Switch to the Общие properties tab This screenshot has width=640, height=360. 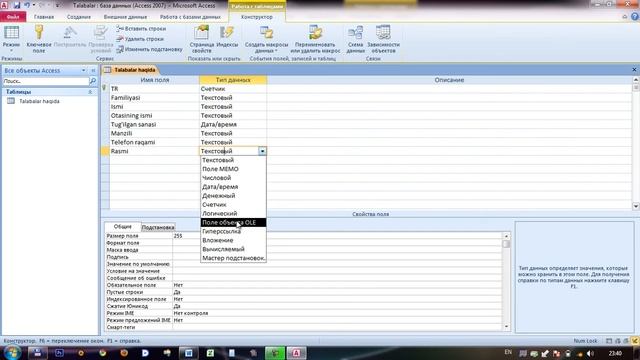(x=122, y=227)
